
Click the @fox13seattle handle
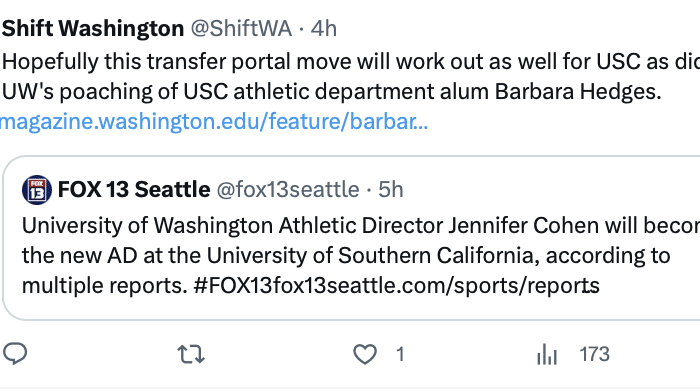click(x=288, y=190)
